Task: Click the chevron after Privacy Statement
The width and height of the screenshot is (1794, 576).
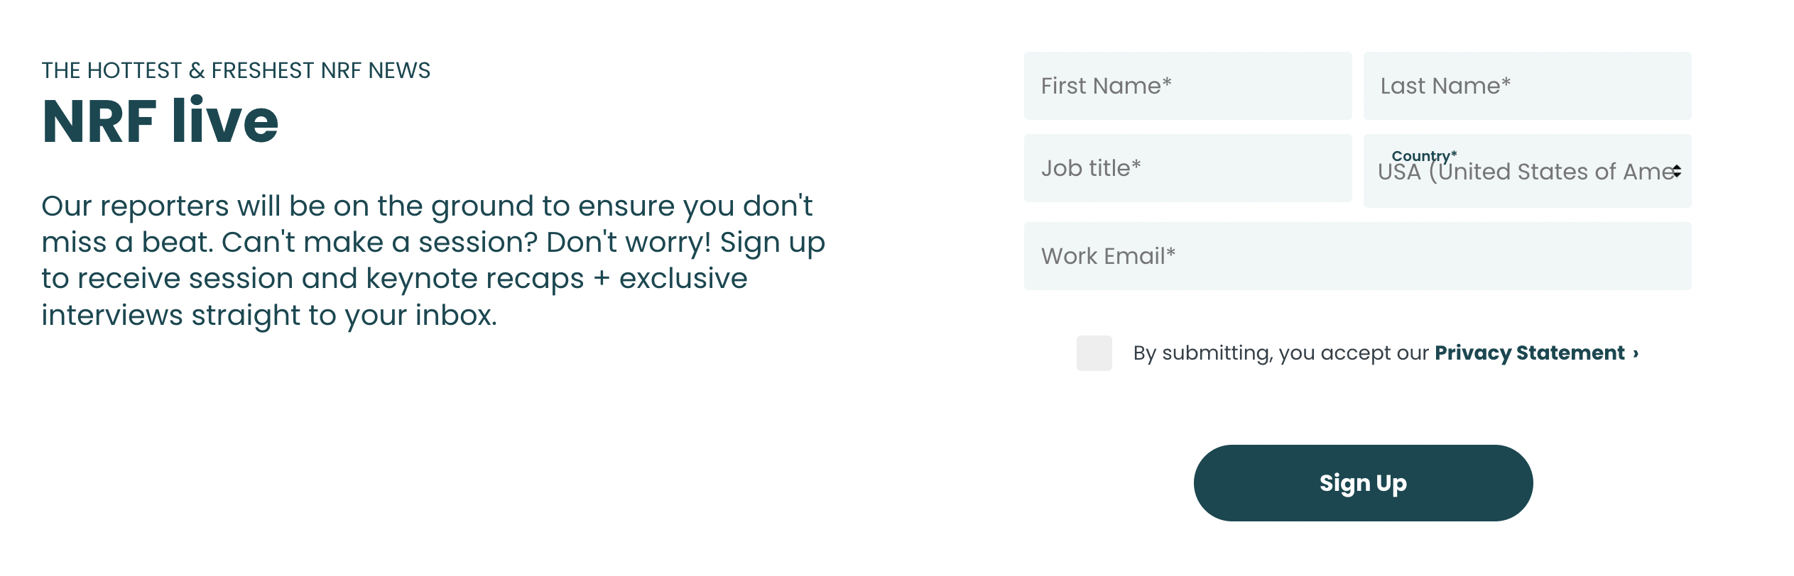Action: (1636, 353)
